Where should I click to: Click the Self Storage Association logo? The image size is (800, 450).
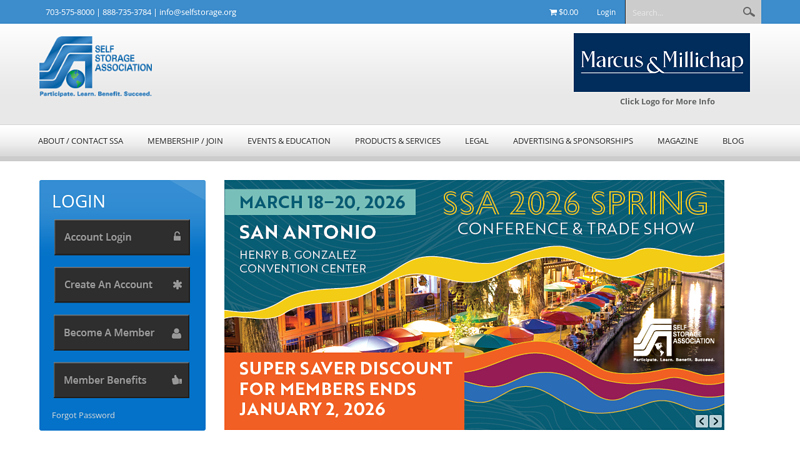point(96,66)
